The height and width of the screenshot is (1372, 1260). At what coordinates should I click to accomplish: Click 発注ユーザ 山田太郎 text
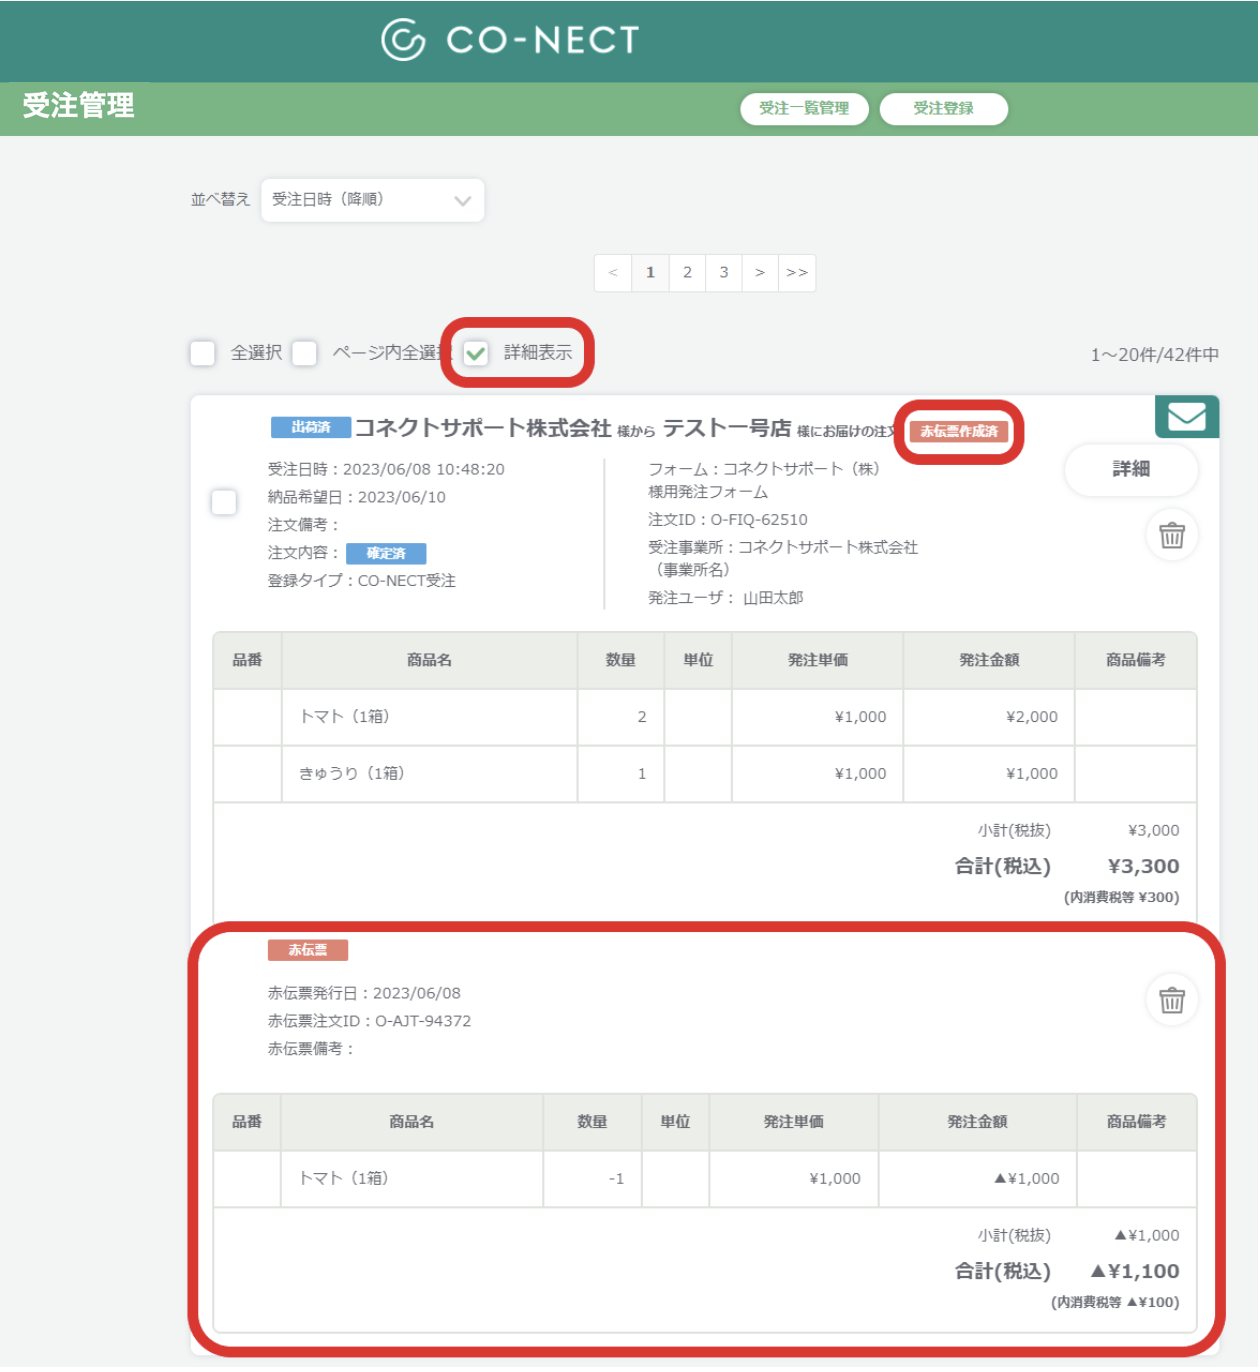coord(726,598)
